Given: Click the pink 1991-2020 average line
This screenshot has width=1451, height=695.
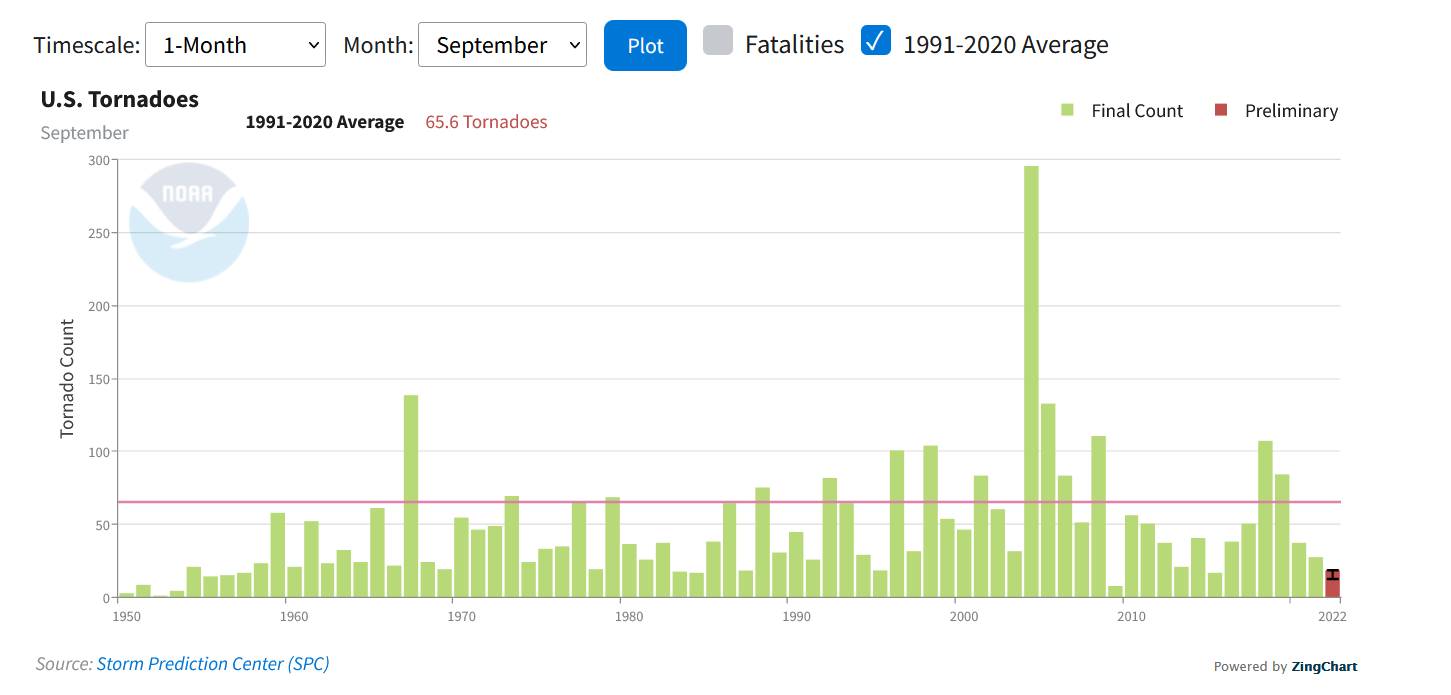Looking at the screenshot, I should coord(700,502).
